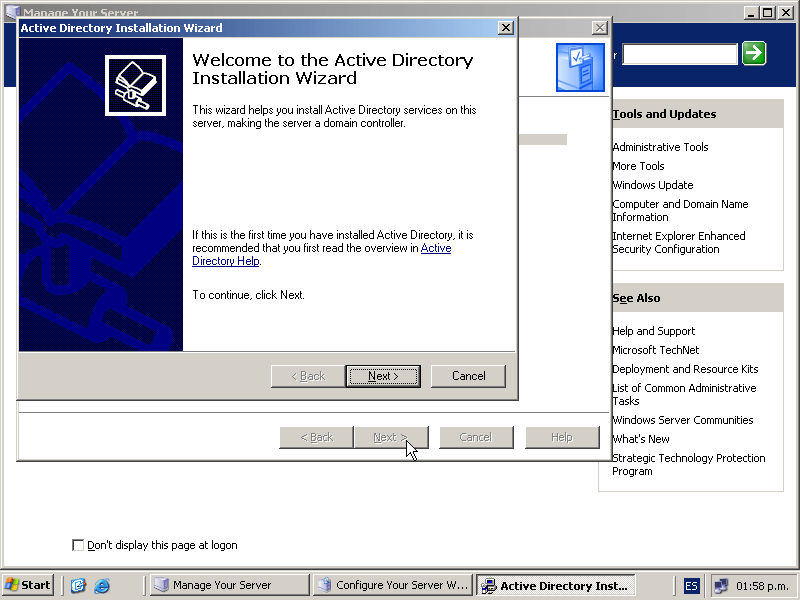
Task: Open Windows Update link
Action: coord(652,185)
